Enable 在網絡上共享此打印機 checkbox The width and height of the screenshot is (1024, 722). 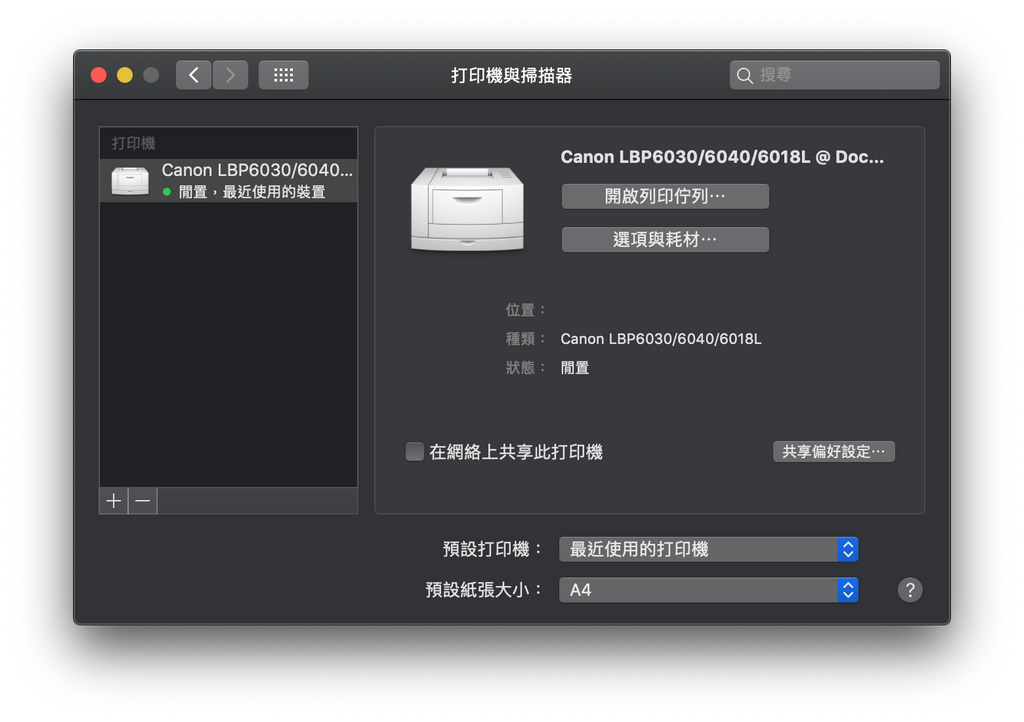tap(415, 452)
